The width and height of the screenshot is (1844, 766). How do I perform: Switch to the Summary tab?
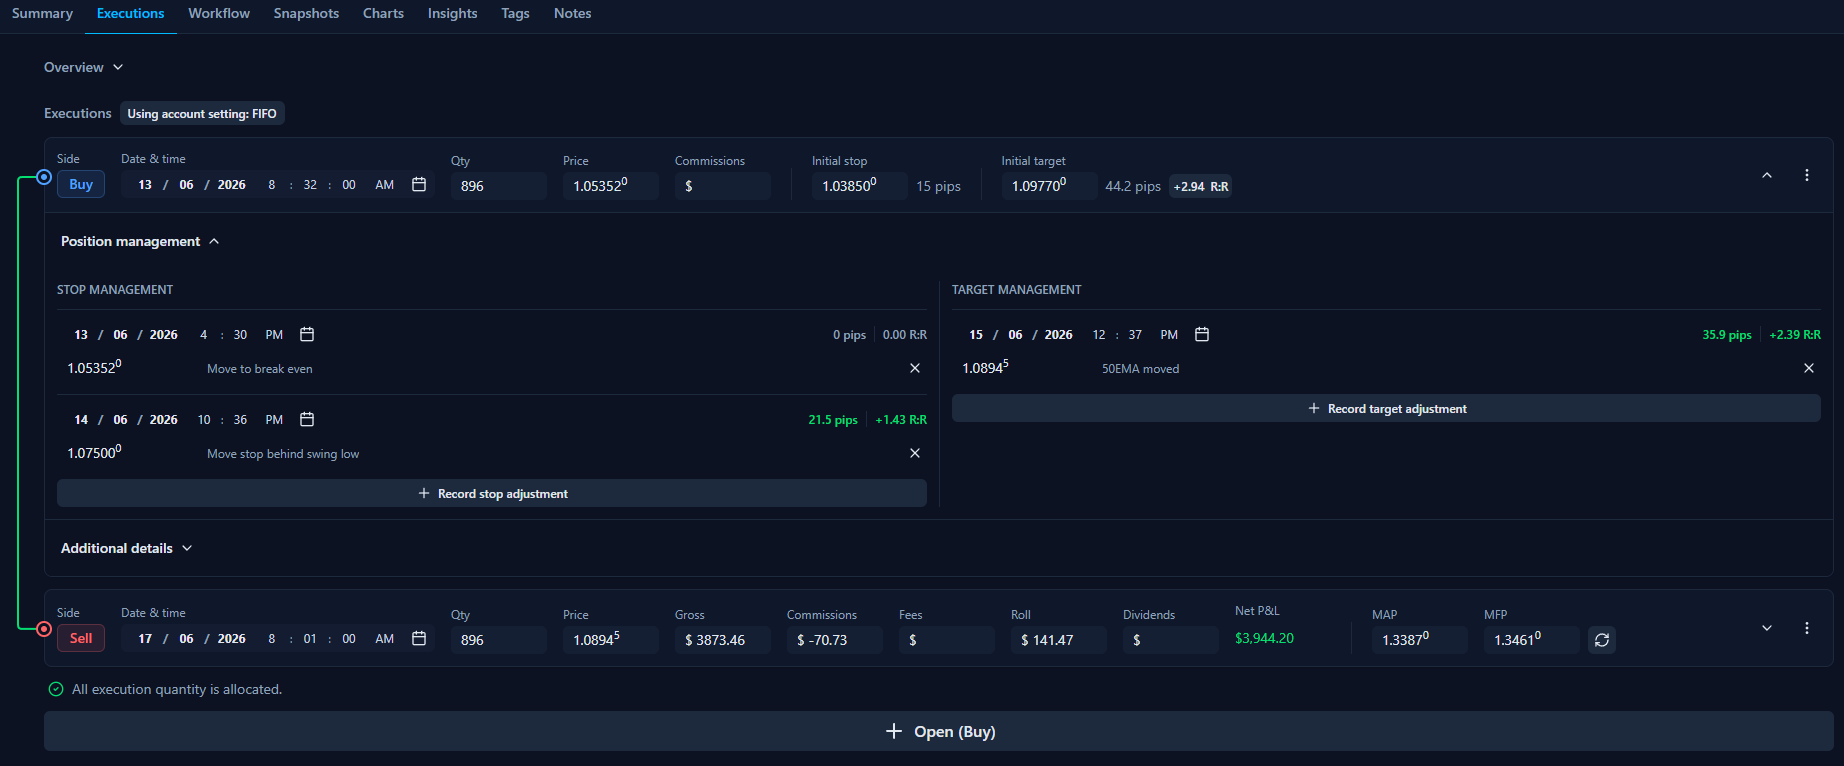point(42,13)
